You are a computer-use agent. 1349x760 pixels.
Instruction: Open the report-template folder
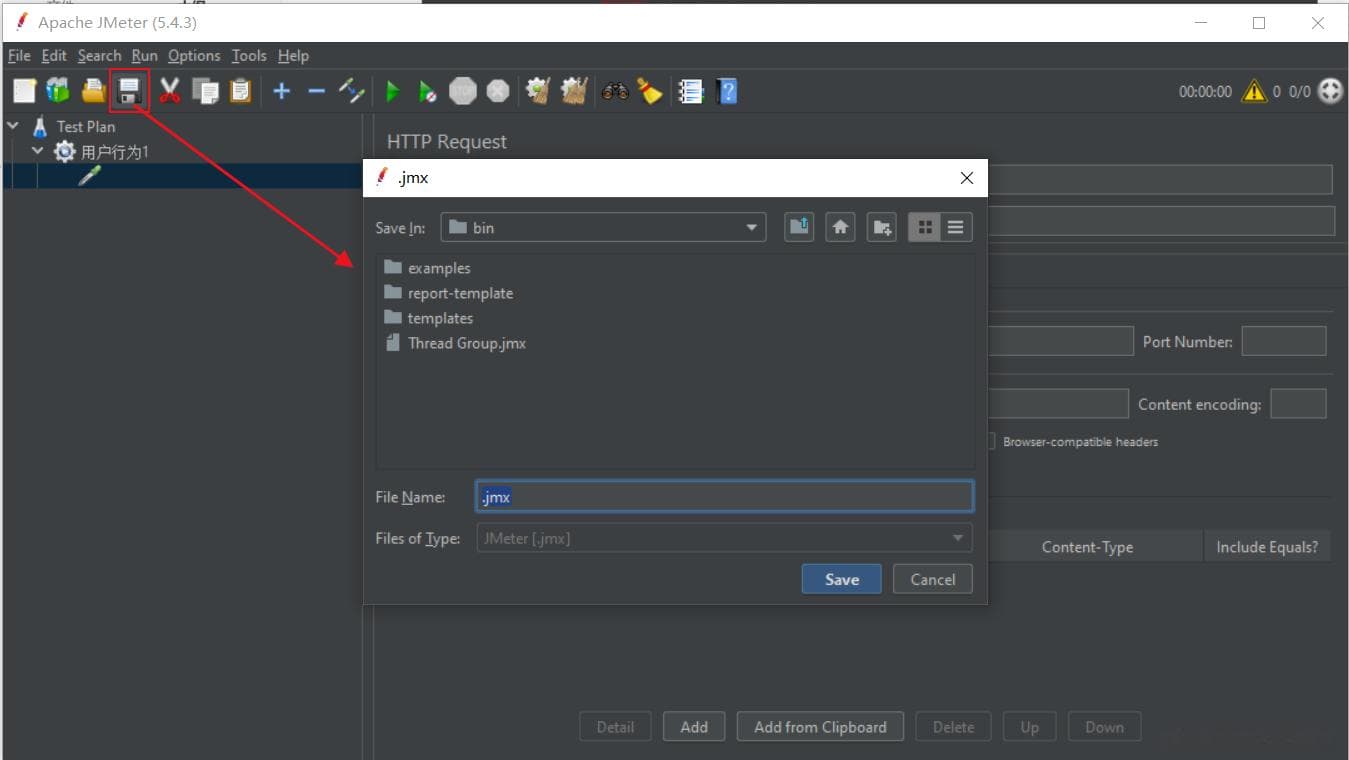[448, 293]
